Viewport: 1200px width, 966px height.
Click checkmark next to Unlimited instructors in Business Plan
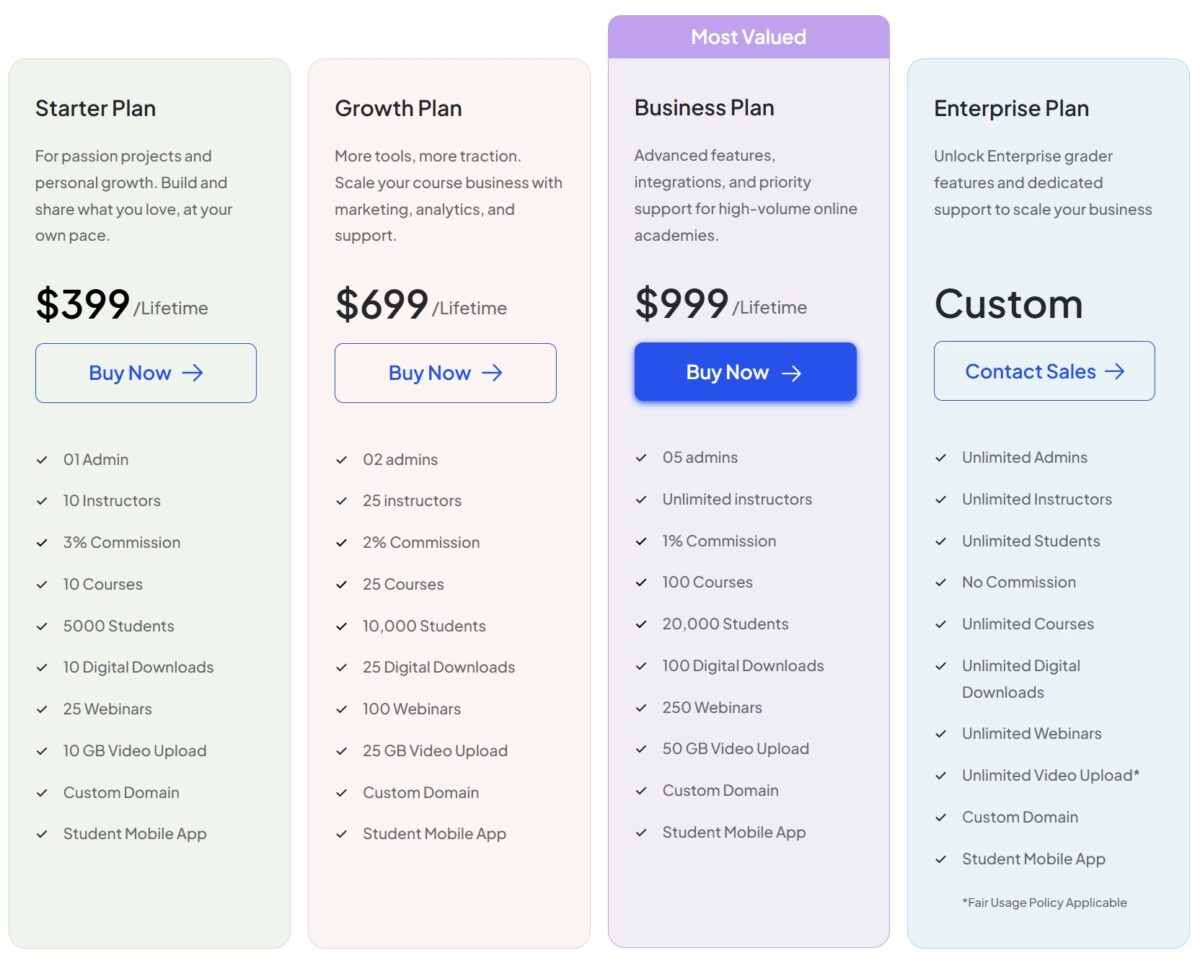click(x=641, y=499)
